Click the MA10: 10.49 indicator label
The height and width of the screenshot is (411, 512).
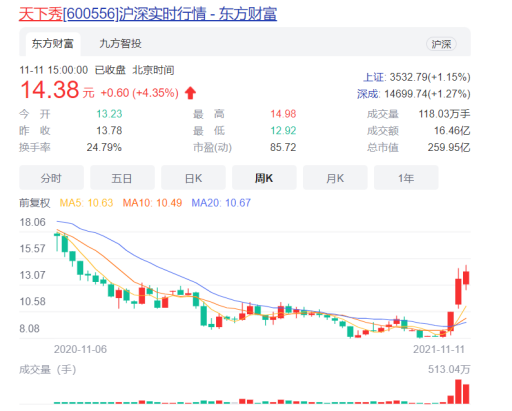(x=152, y=203)
